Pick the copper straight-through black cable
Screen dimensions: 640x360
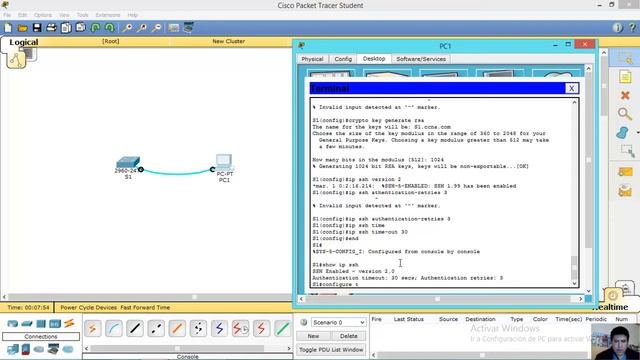click(135, 329)
